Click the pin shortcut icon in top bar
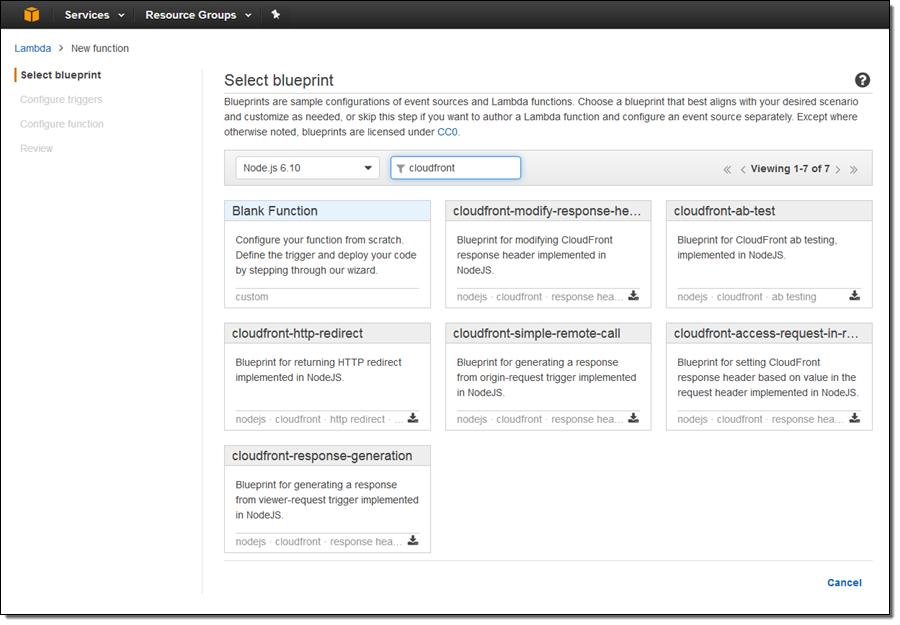The width and height of the screenshot is (900, 625). pyautogui.click(x=276, y=15)
